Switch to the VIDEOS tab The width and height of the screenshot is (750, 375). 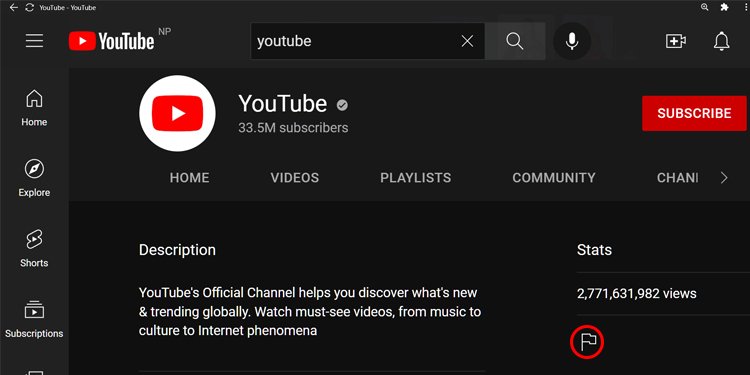[295, 178]
